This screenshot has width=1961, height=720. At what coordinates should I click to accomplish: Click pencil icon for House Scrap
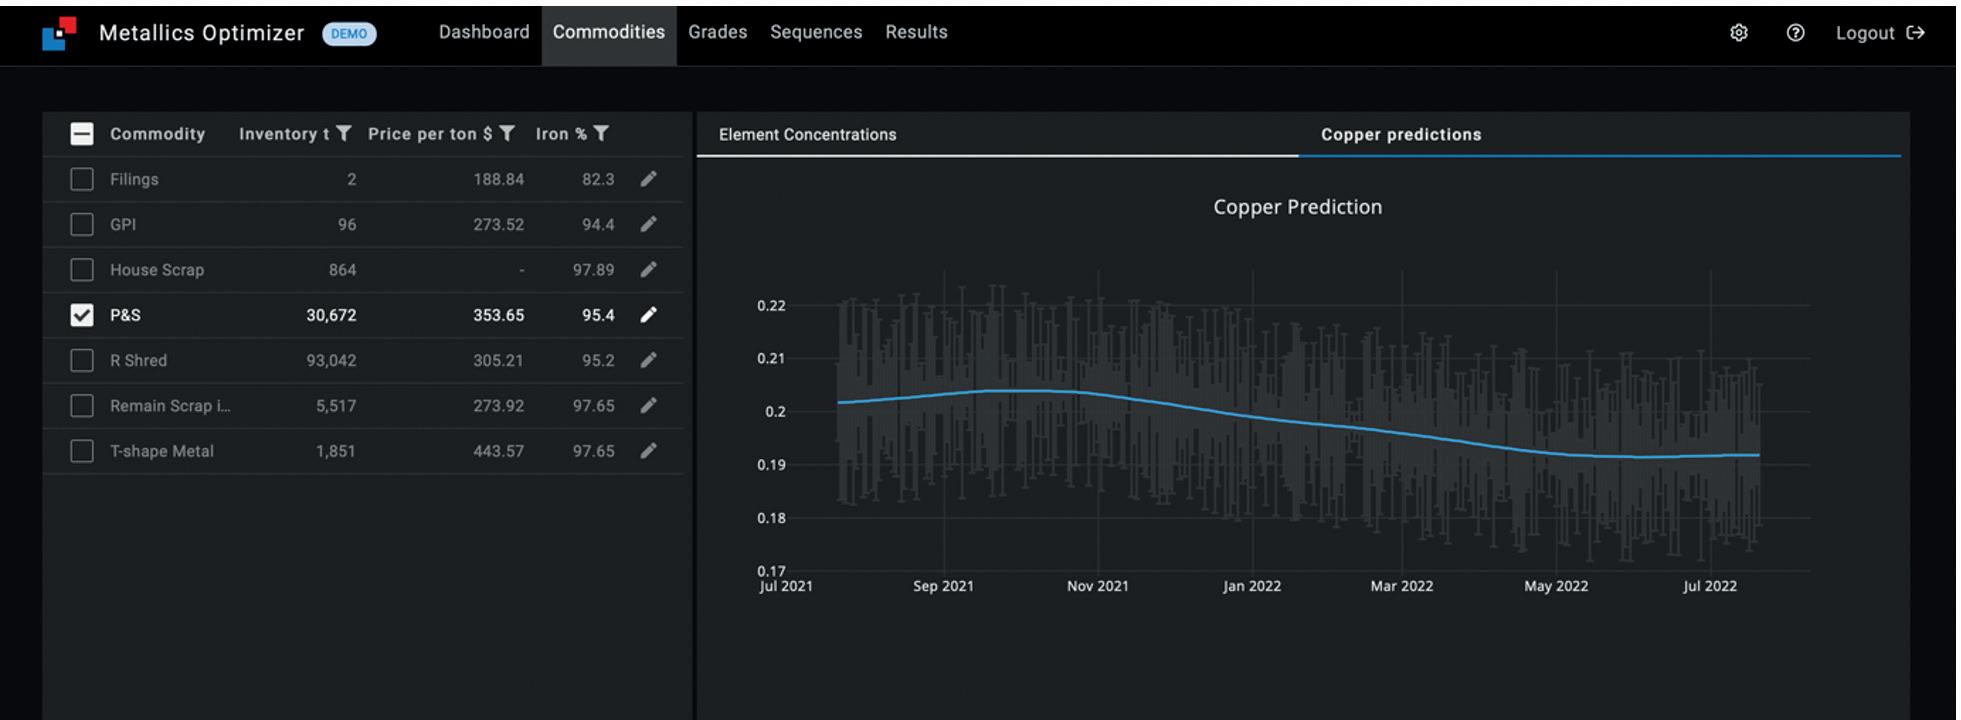pos(648,269)
